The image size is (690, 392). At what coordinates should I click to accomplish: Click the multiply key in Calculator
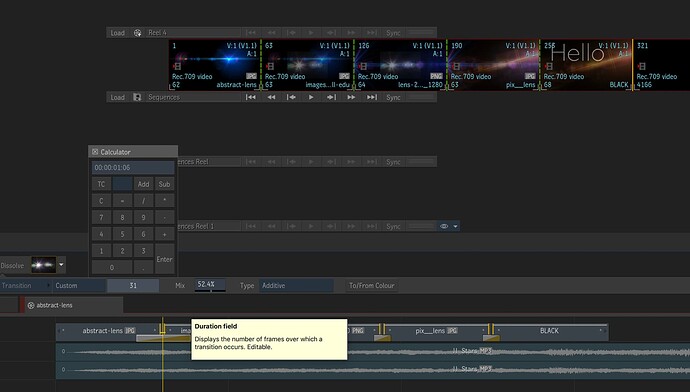click(x=165, y=201)
